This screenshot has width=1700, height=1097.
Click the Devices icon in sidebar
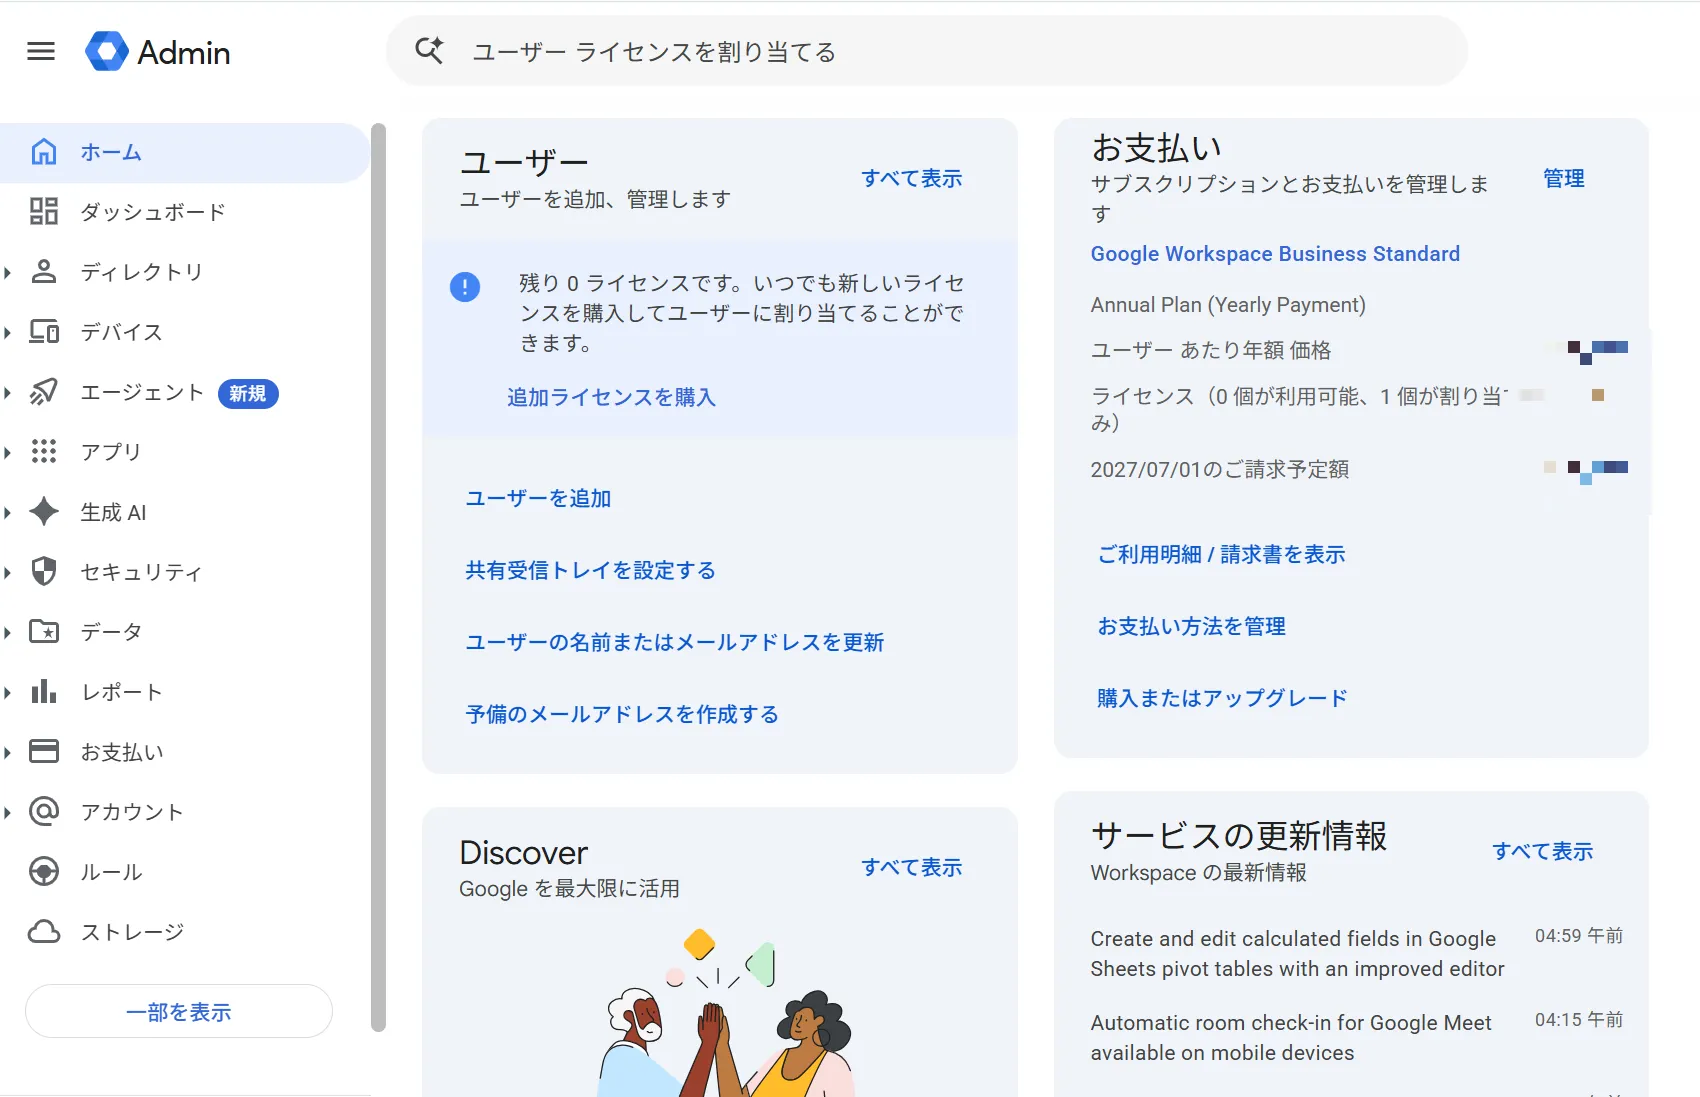[44, 332]
